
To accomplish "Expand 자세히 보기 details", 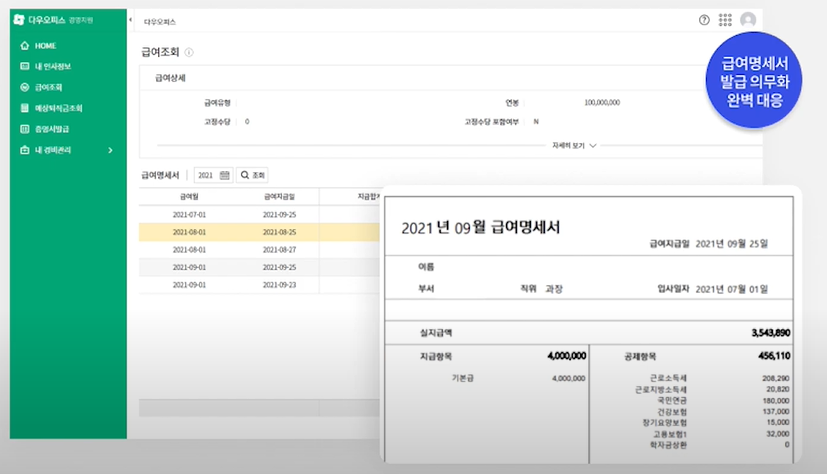I will coord(574,146).
